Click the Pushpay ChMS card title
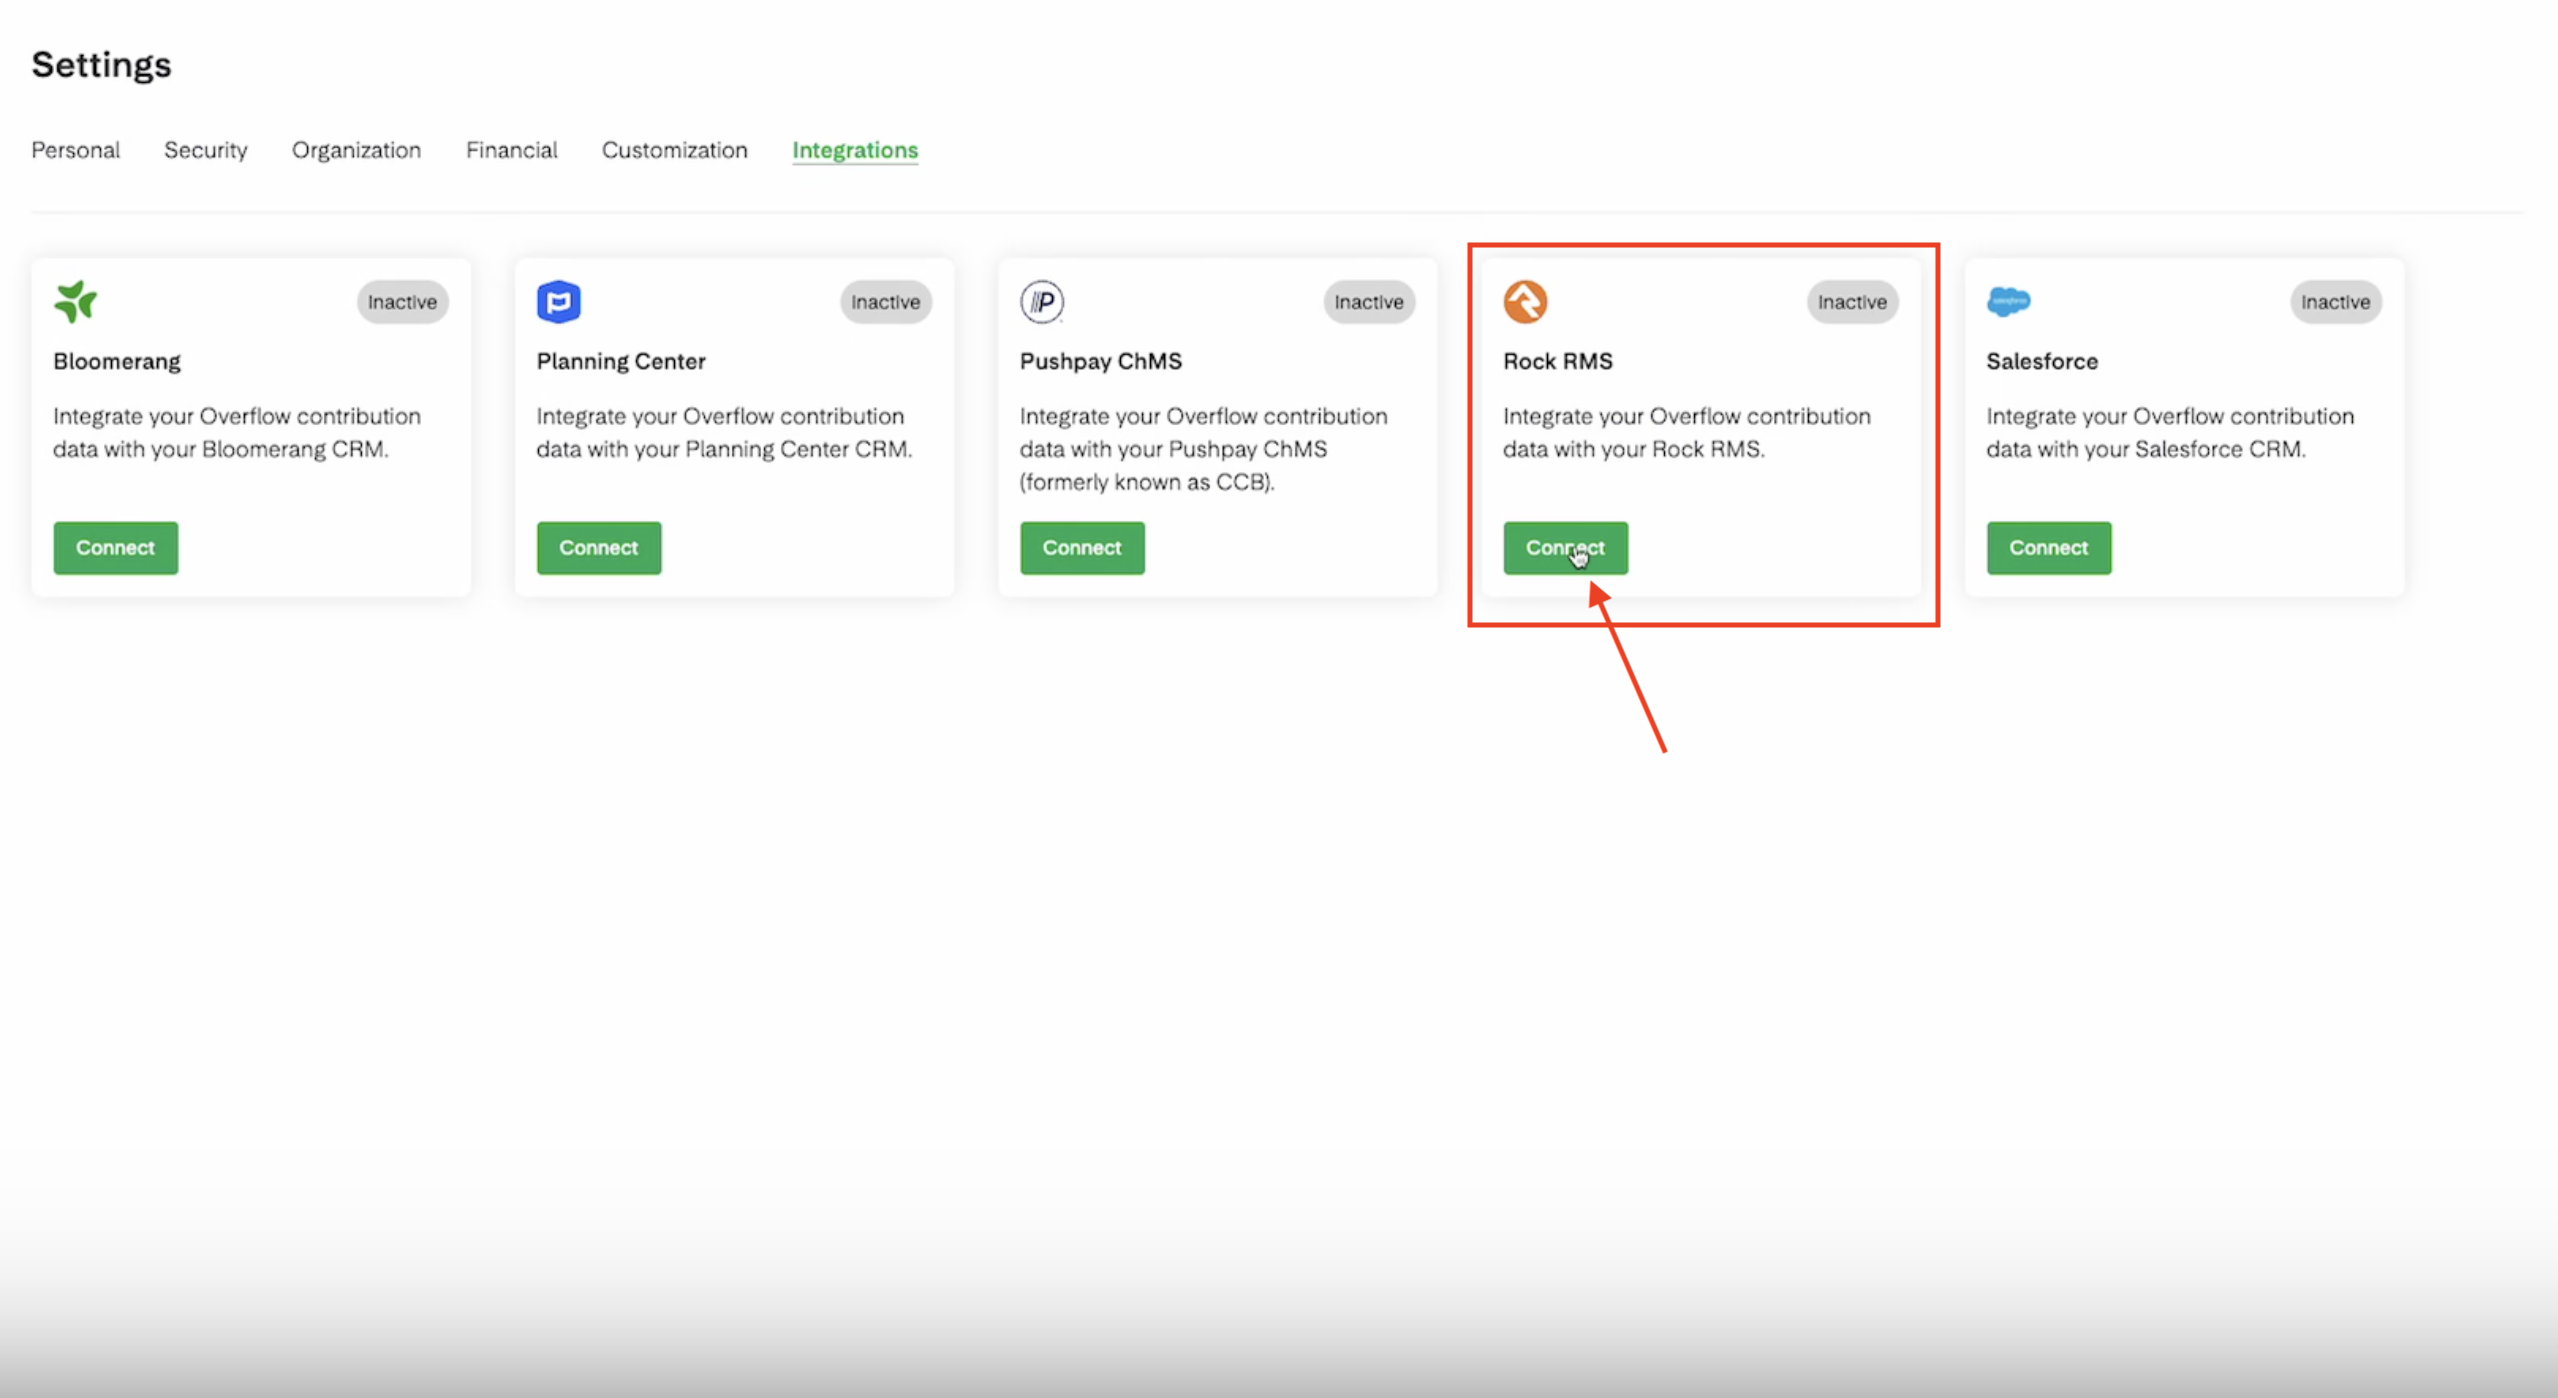The width and height of the screenshot is (2558, 1398). click(x=1100, y=361)
